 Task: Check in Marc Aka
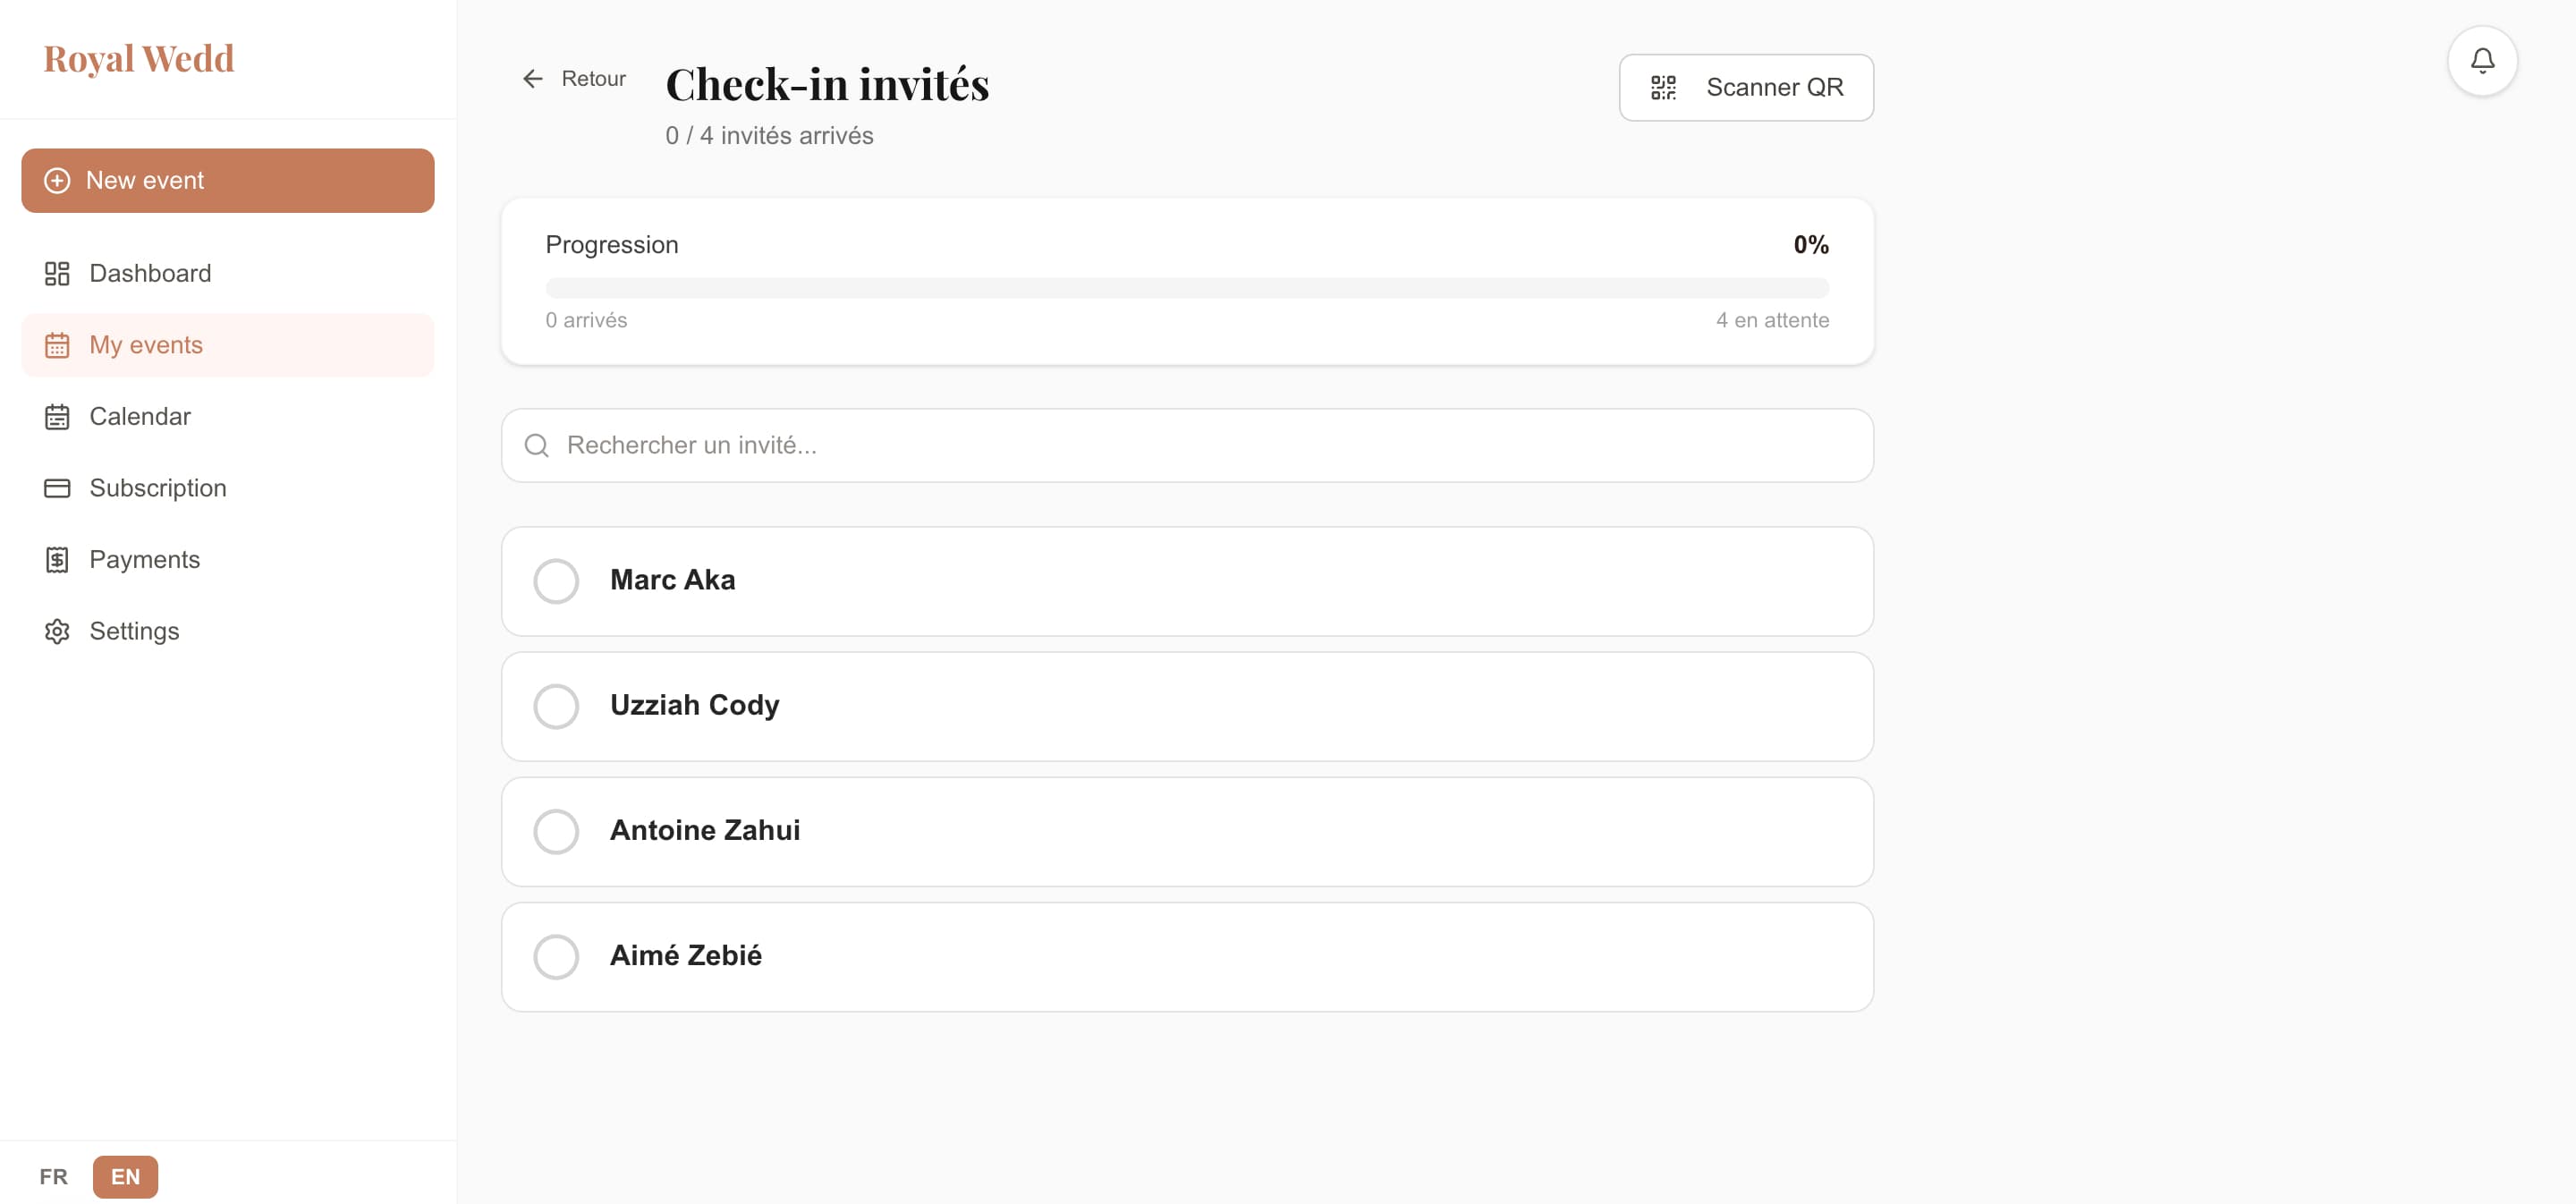pos(556,581)
